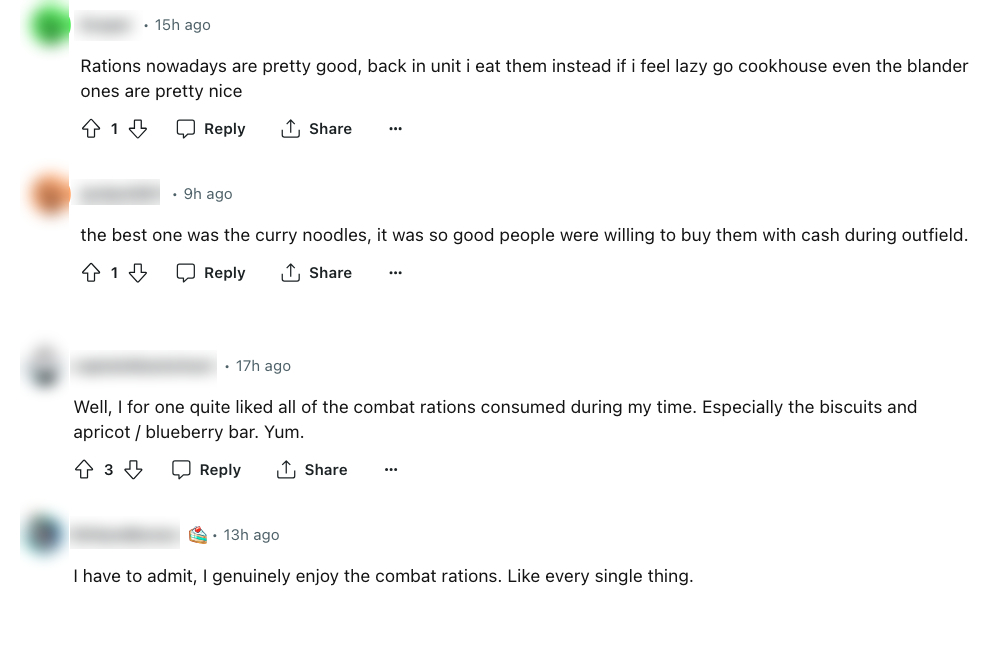The width and height of the screenshot is (1000, 658).
Task: Click the cake day icon beside username
Action: 198,535
